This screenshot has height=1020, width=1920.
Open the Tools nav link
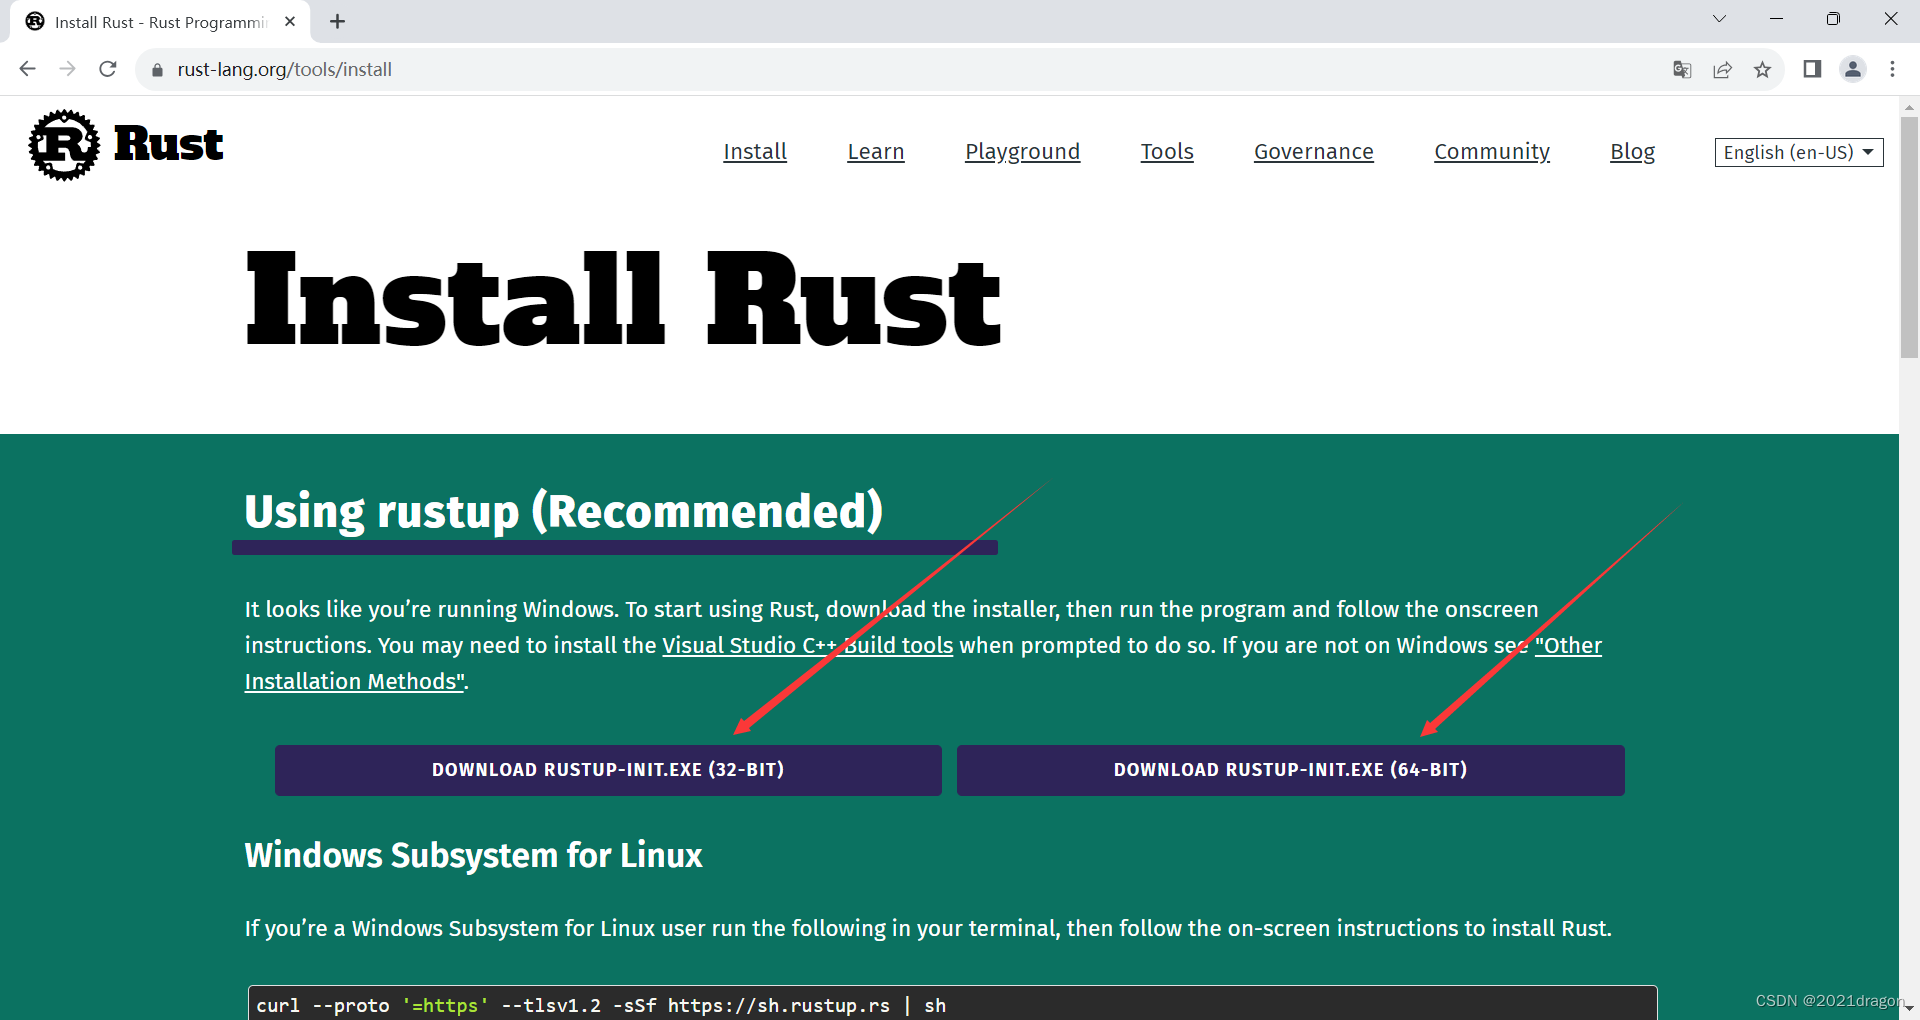pyautogui.click(x=1167, y=152)
